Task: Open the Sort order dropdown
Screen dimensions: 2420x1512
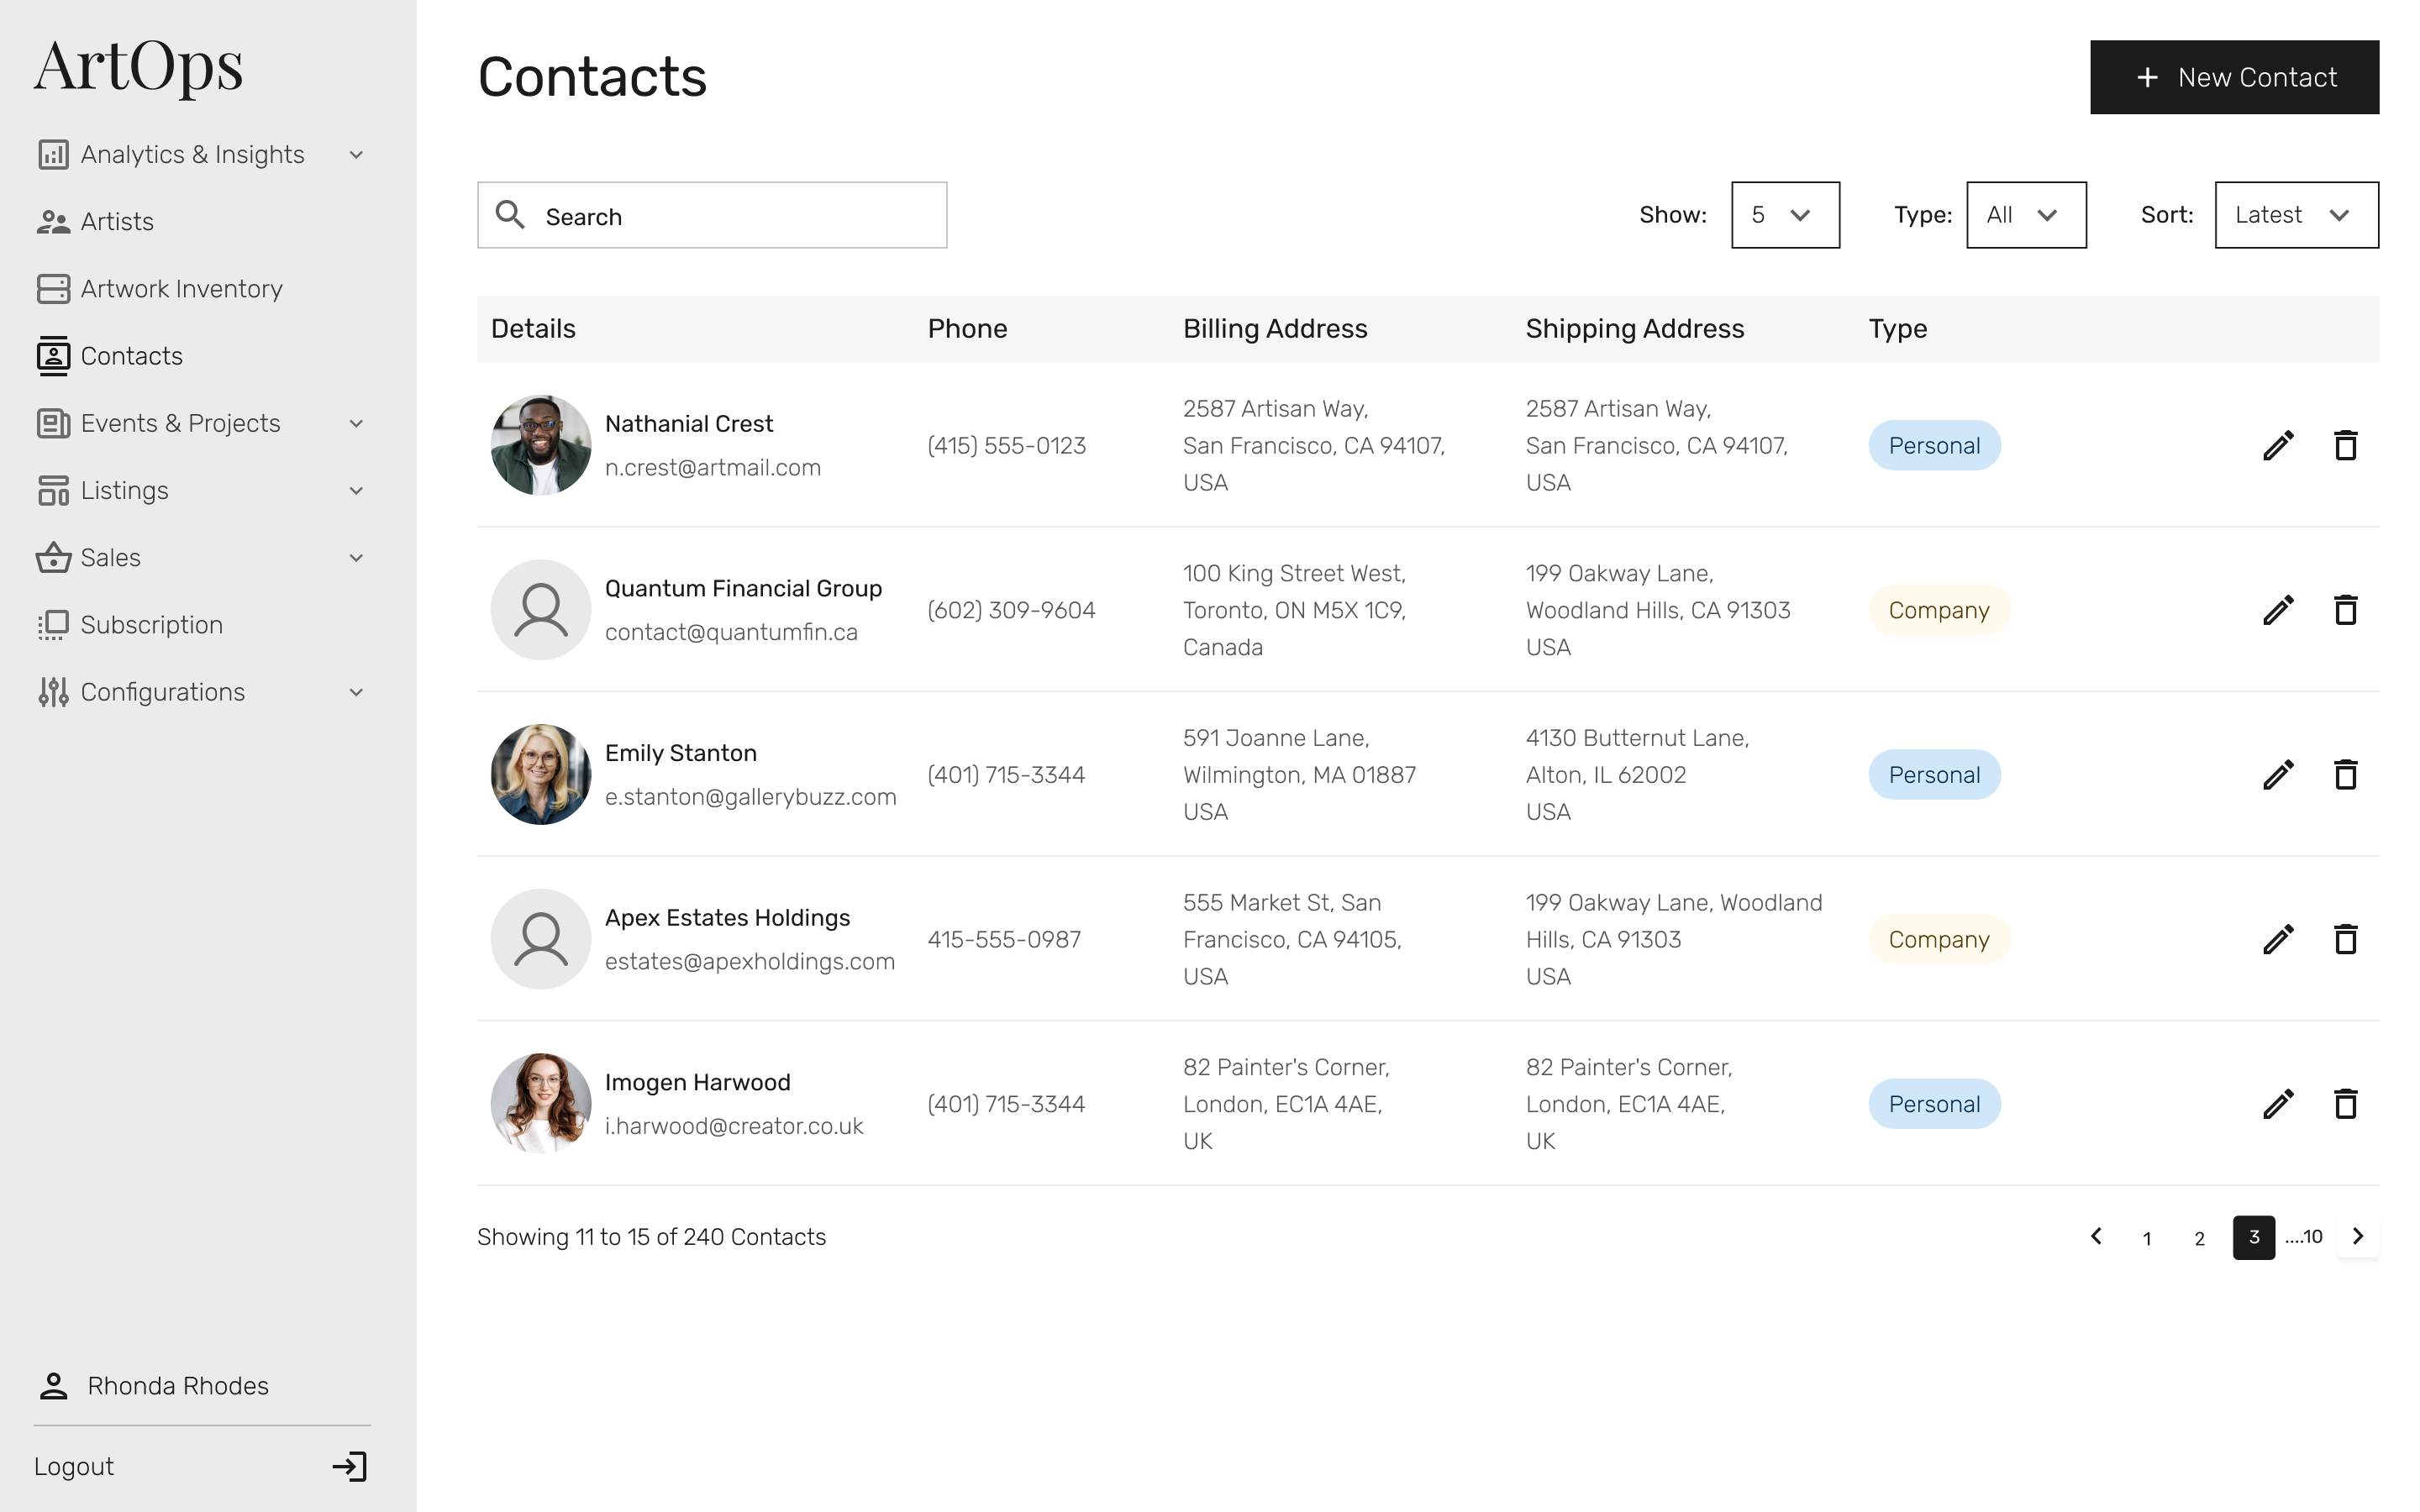Action: pos(2296,215)
